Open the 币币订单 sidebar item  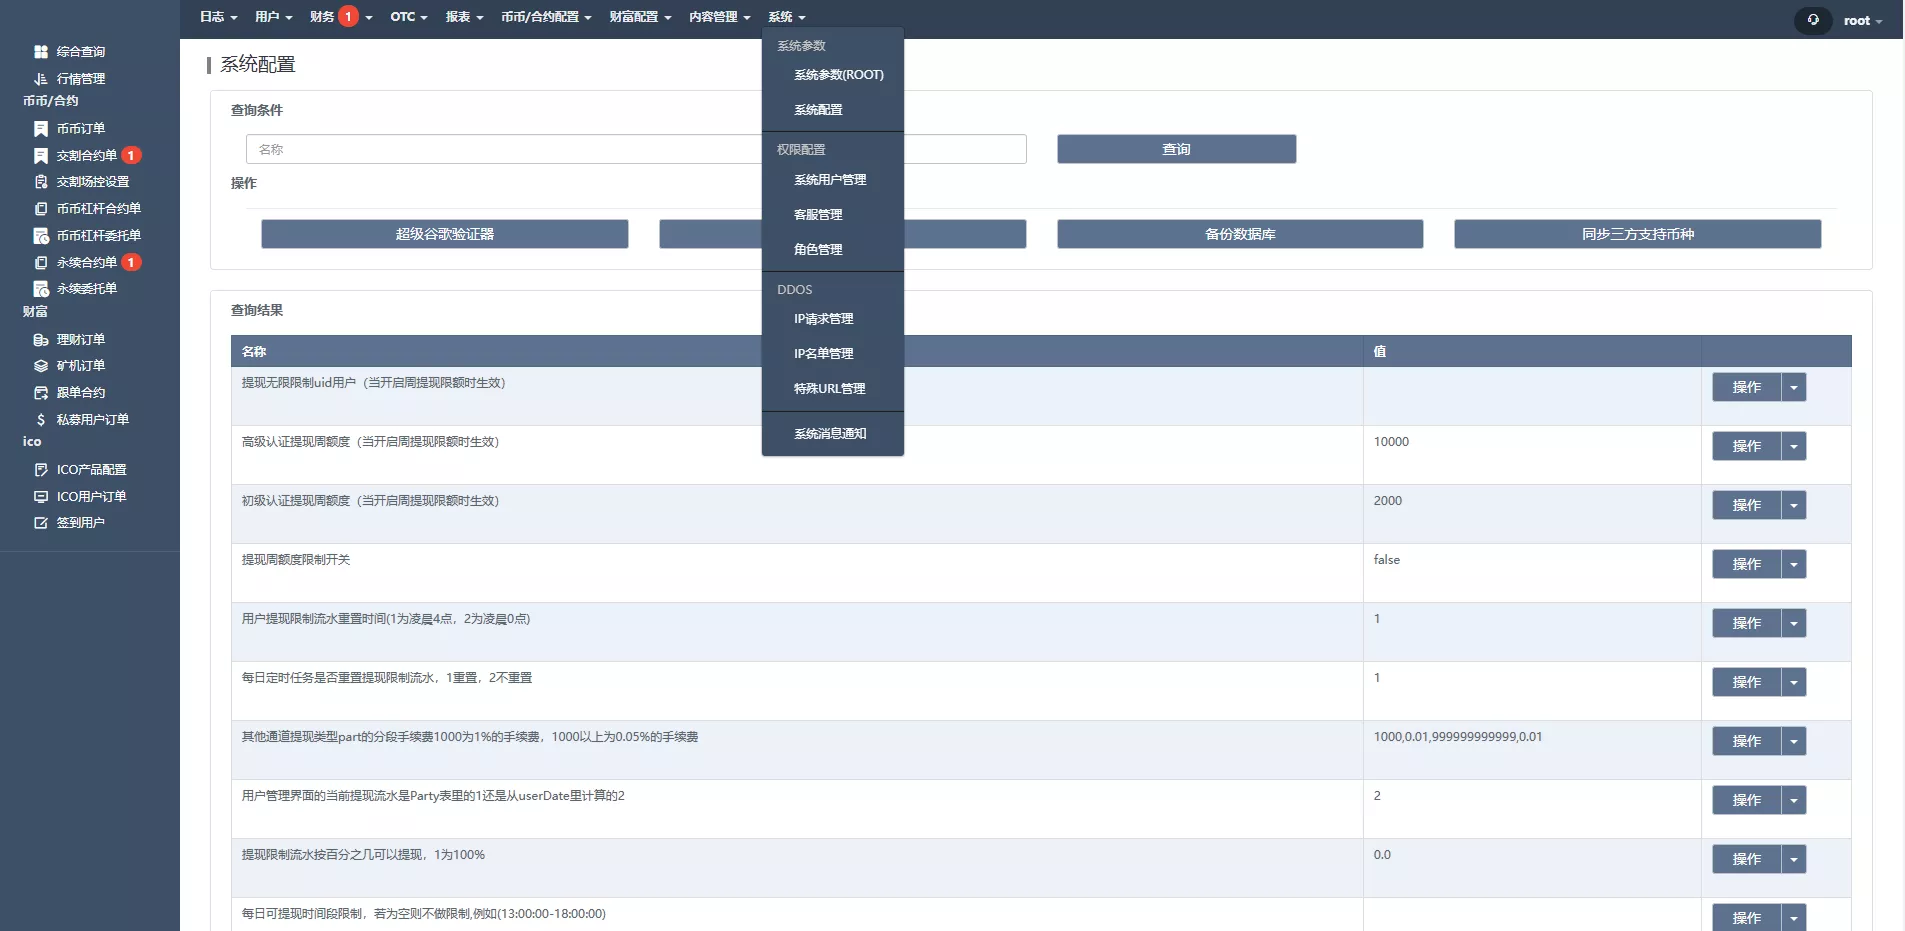79,128
